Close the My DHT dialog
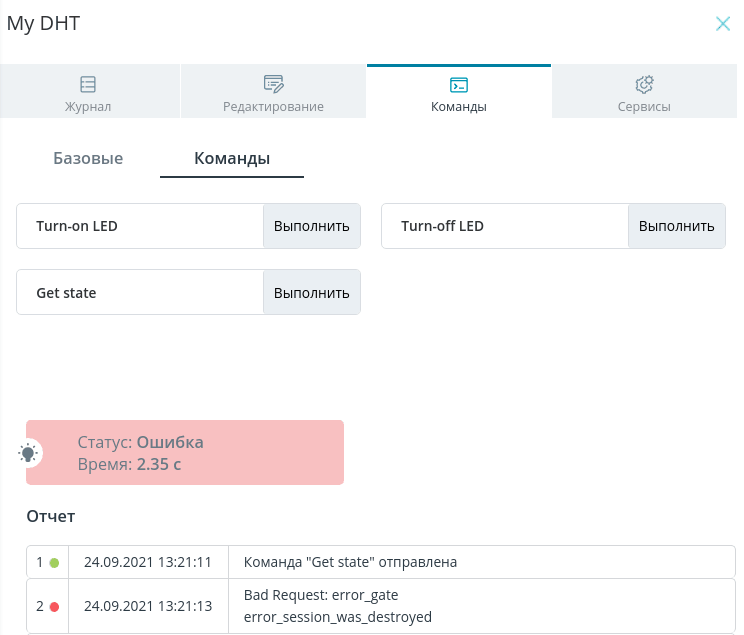This screenshot has height=635, width=744. tap(723, 23)
